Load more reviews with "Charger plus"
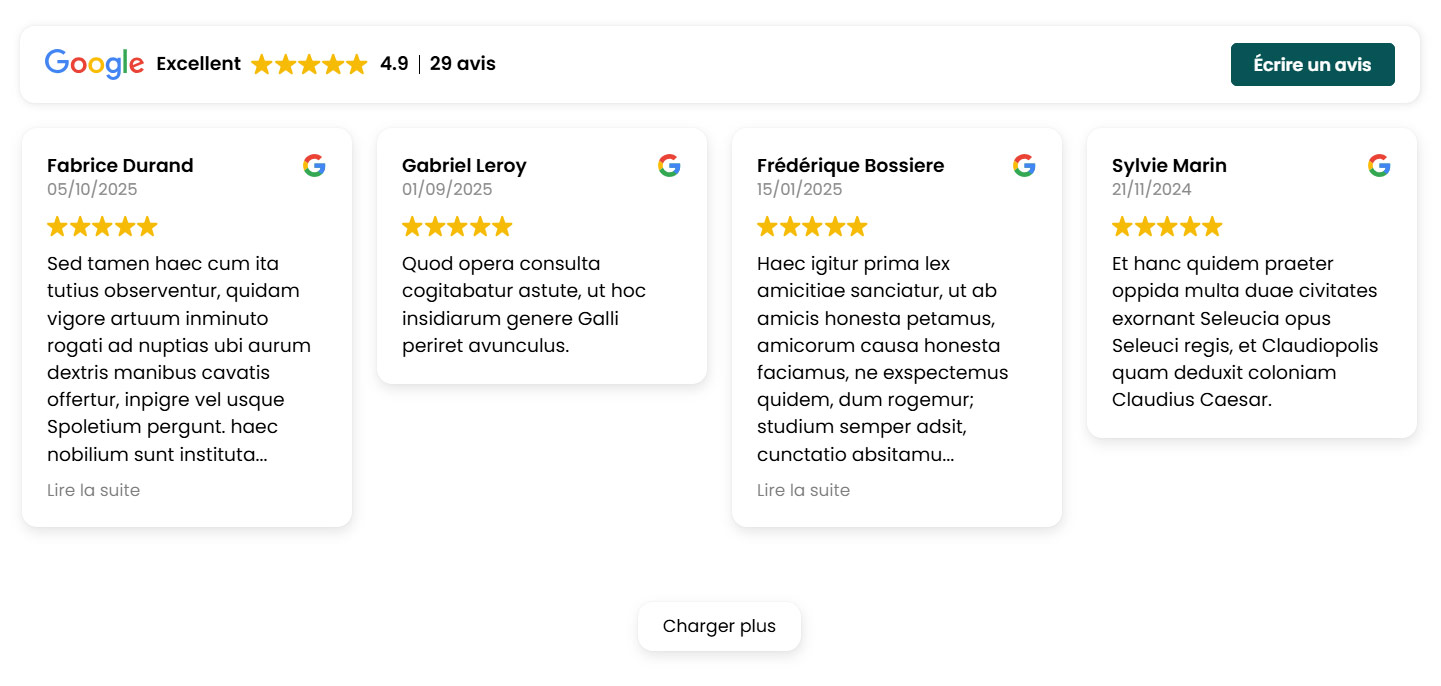This screenshot has height=686, width=1441. point(719,626)
